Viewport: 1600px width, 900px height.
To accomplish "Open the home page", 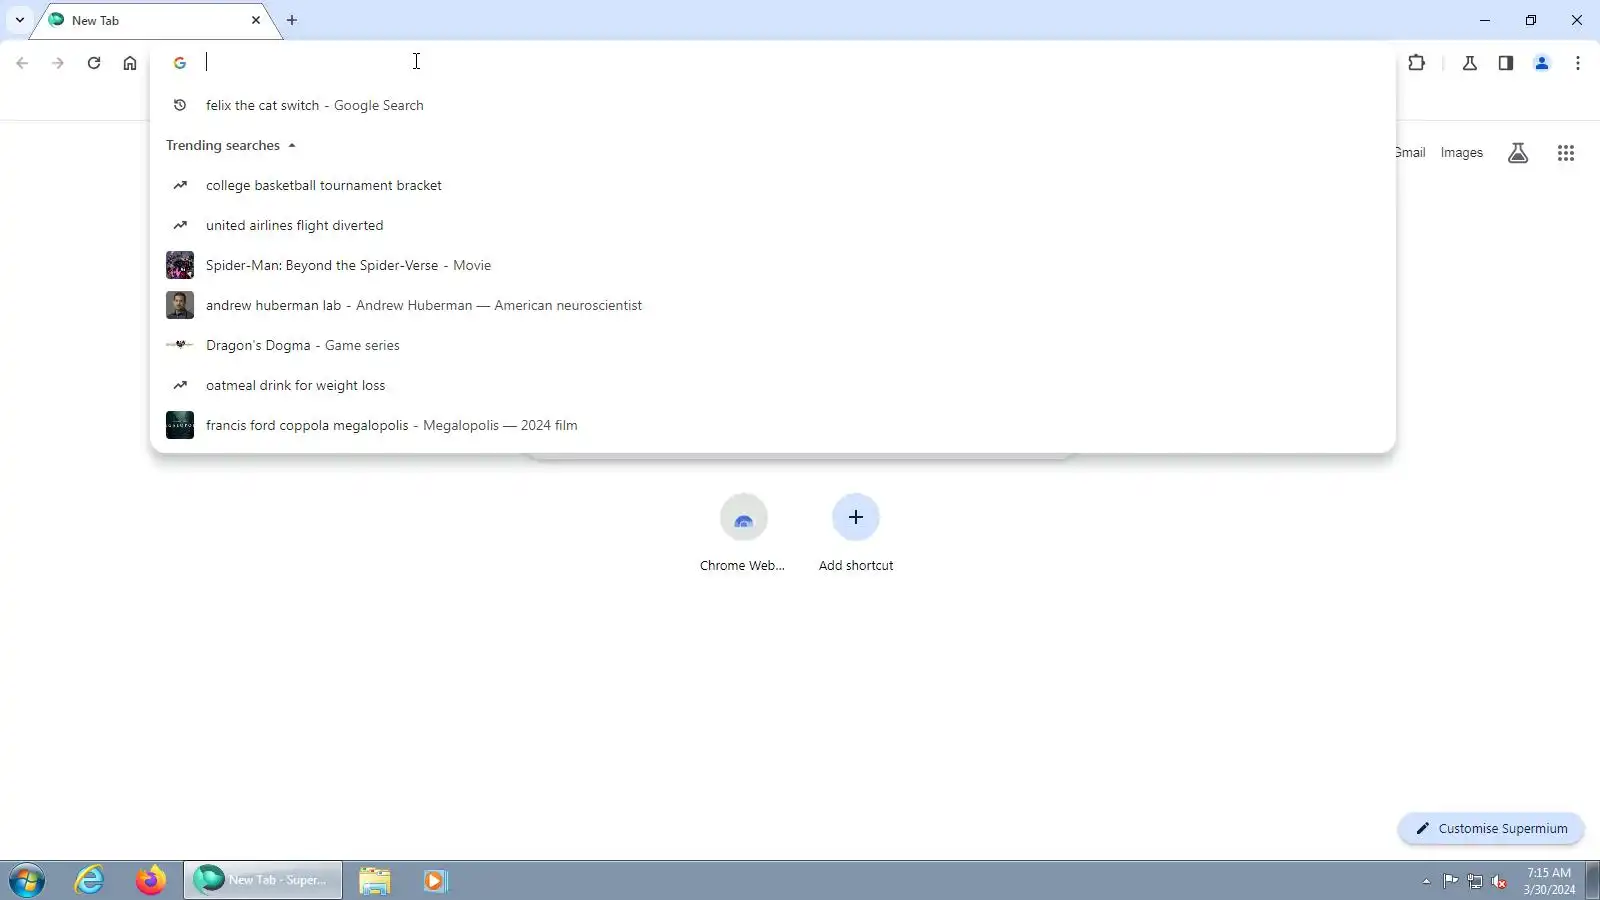I will pos(130,63).
